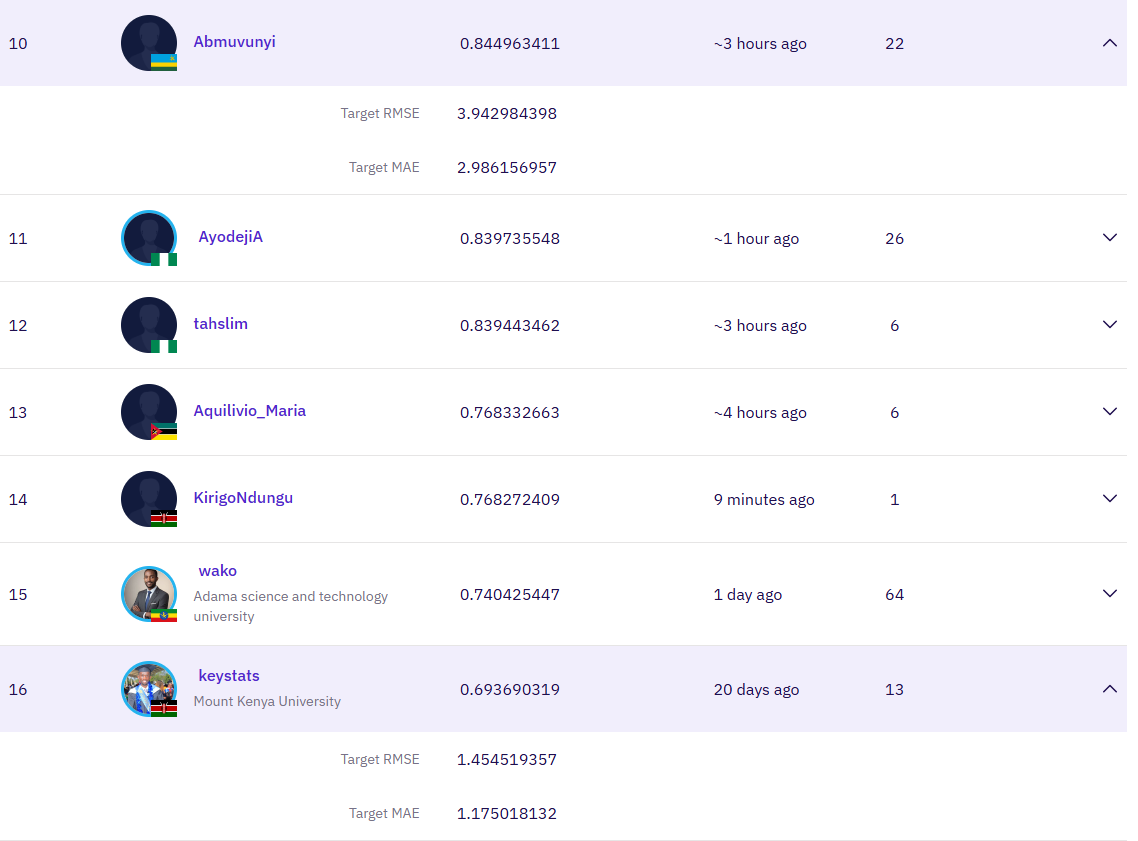The image size is (1138, 841).
Task: Expand wako's score details
Action: point(1109,594)
